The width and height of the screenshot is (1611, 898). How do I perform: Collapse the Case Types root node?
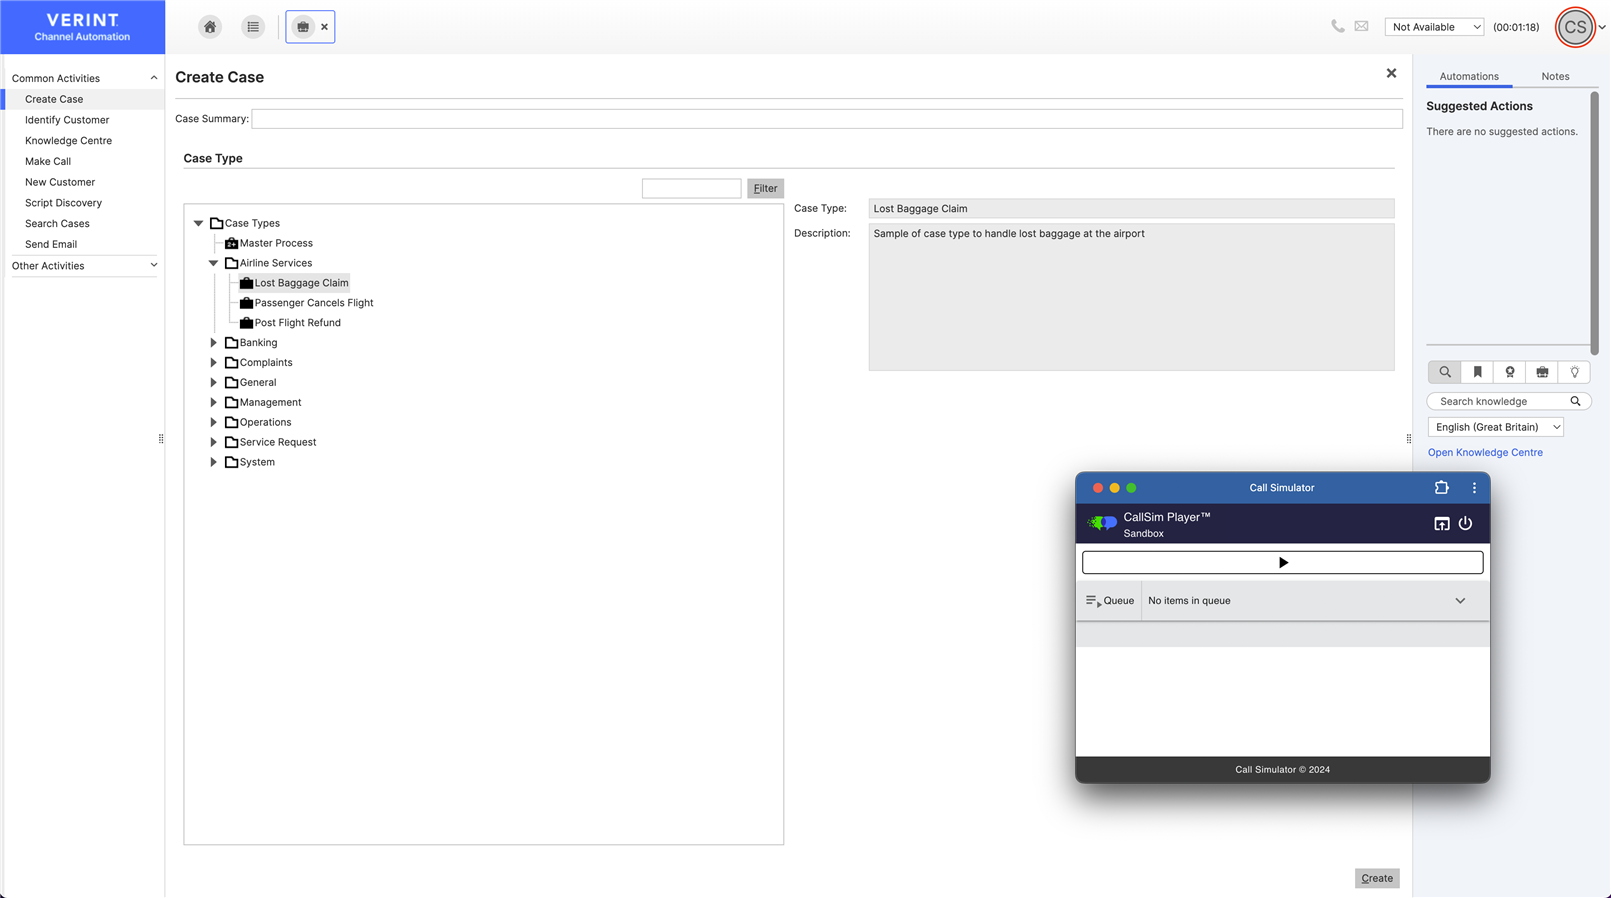point(198,223)
